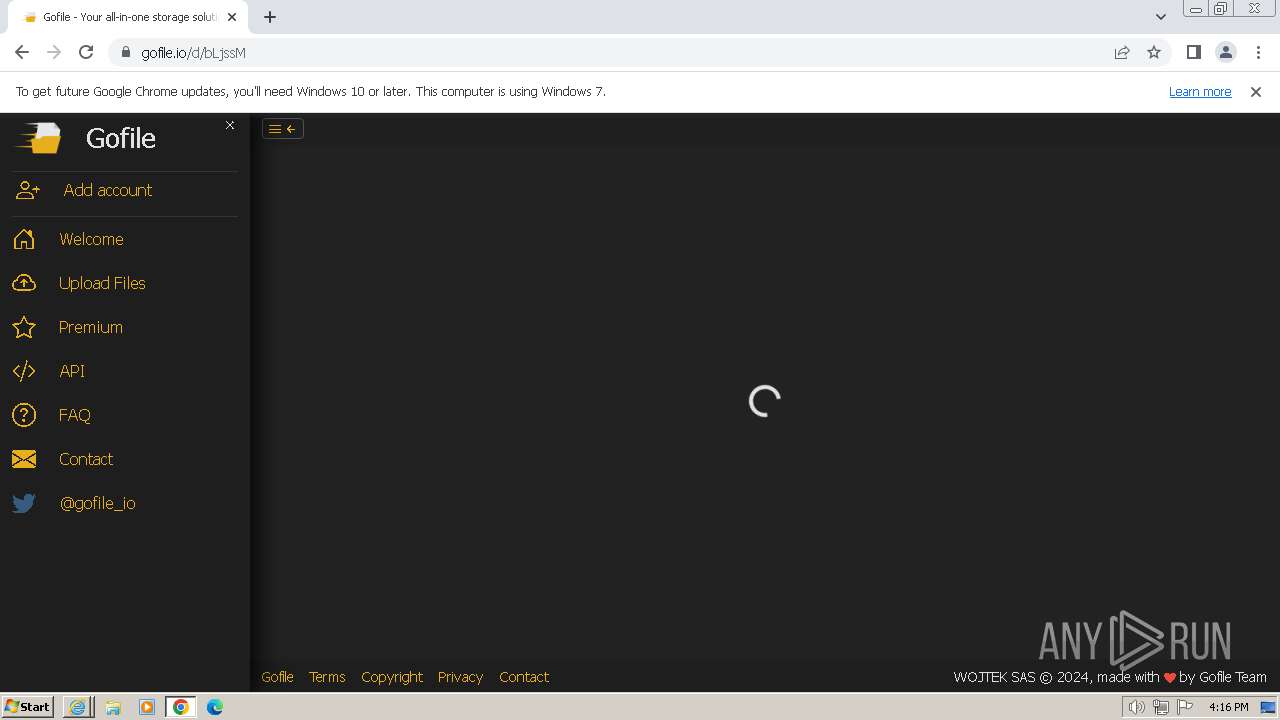Click the address bar URL
The height and width of the screenshot is (720, 1280).
[x=193, y=53]
